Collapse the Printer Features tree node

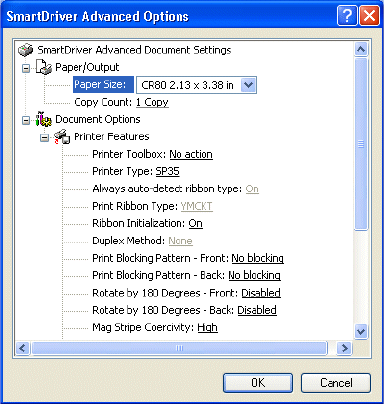(44, 138)
